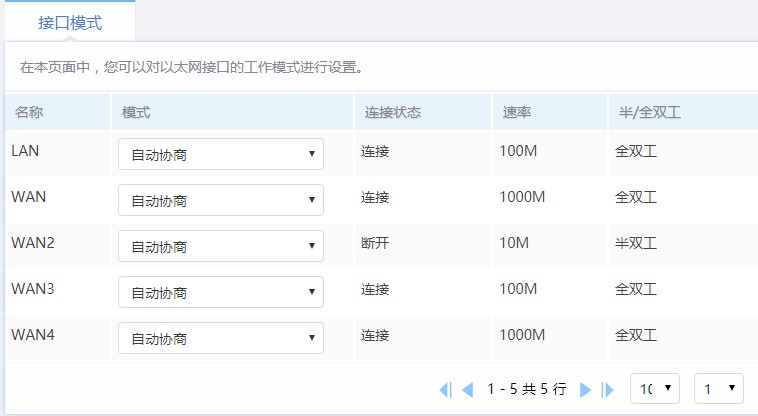Click the 名称 column header

coord(29,112)
